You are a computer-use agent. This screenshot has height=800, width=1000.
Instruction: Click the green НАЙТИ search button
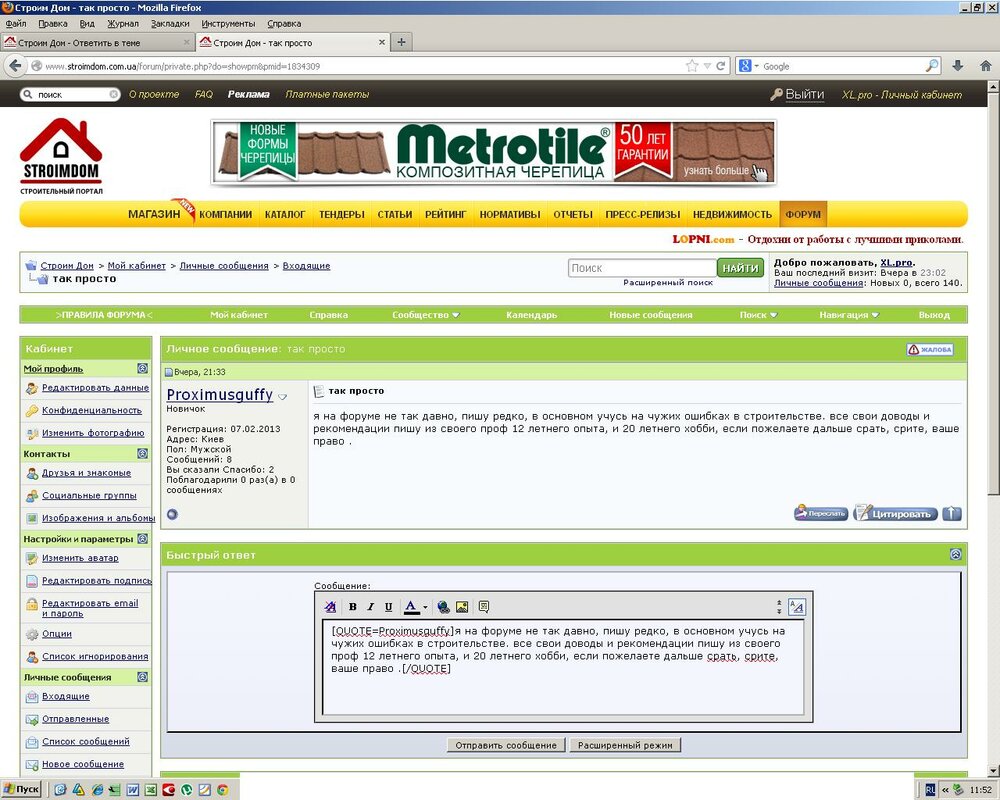(740, 268)
